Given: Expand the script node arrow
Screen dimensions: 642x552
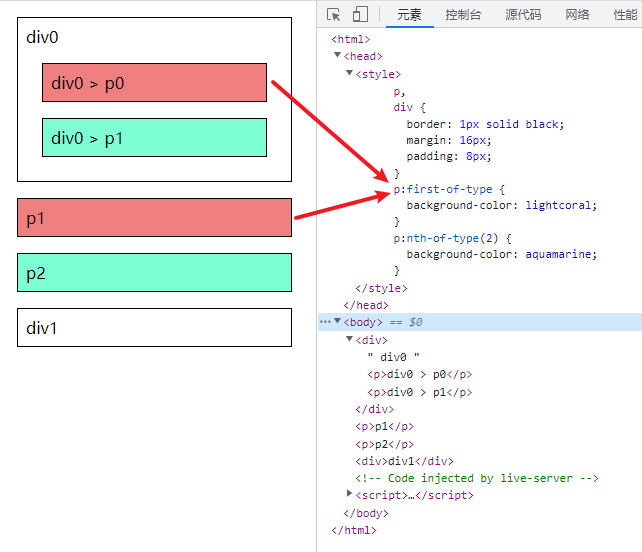Looking at the screenshot, I should (349, 493).
